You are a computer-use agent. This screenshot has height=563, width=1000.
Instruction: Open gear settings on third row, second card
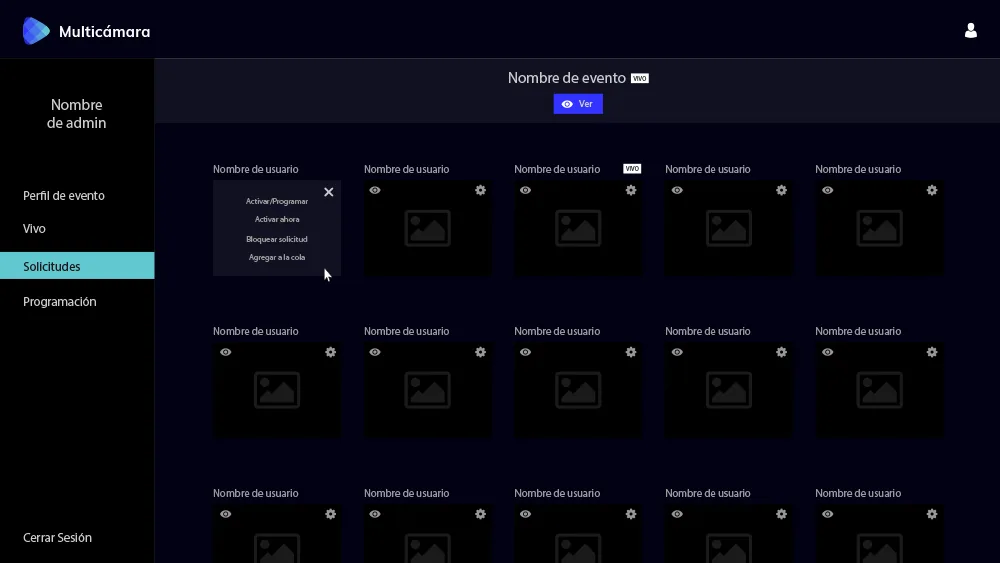click(x=480, y=514)
